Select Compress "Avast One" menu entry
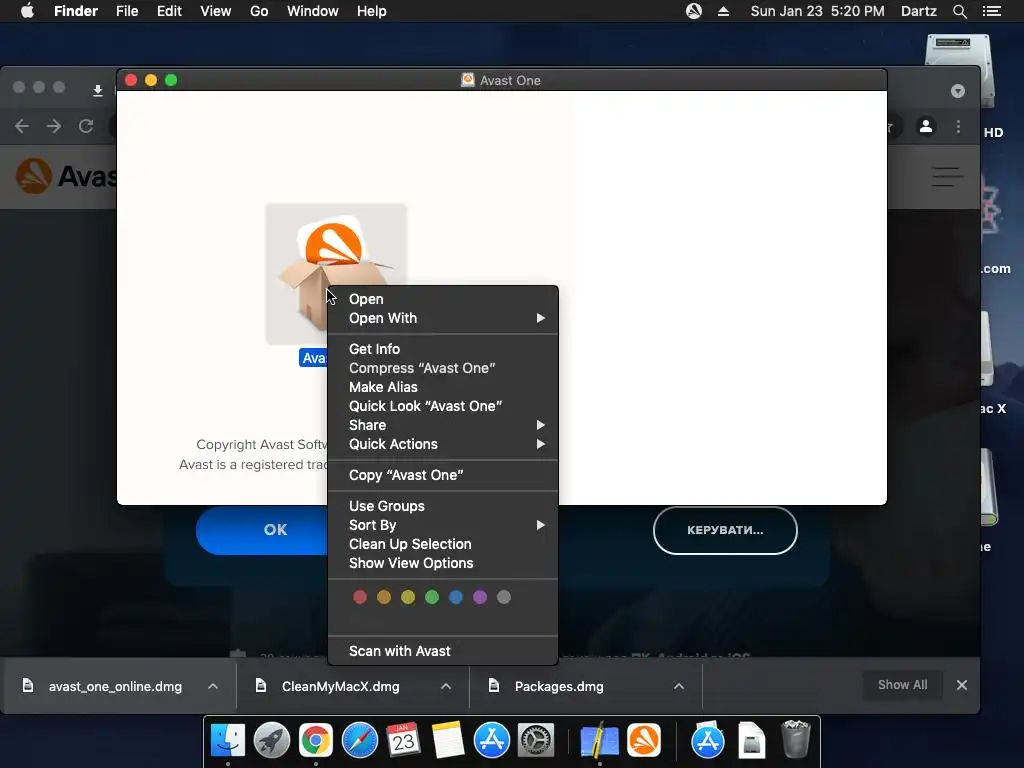Viewport: 1024px width, 768px height. (x=443, y=368)
